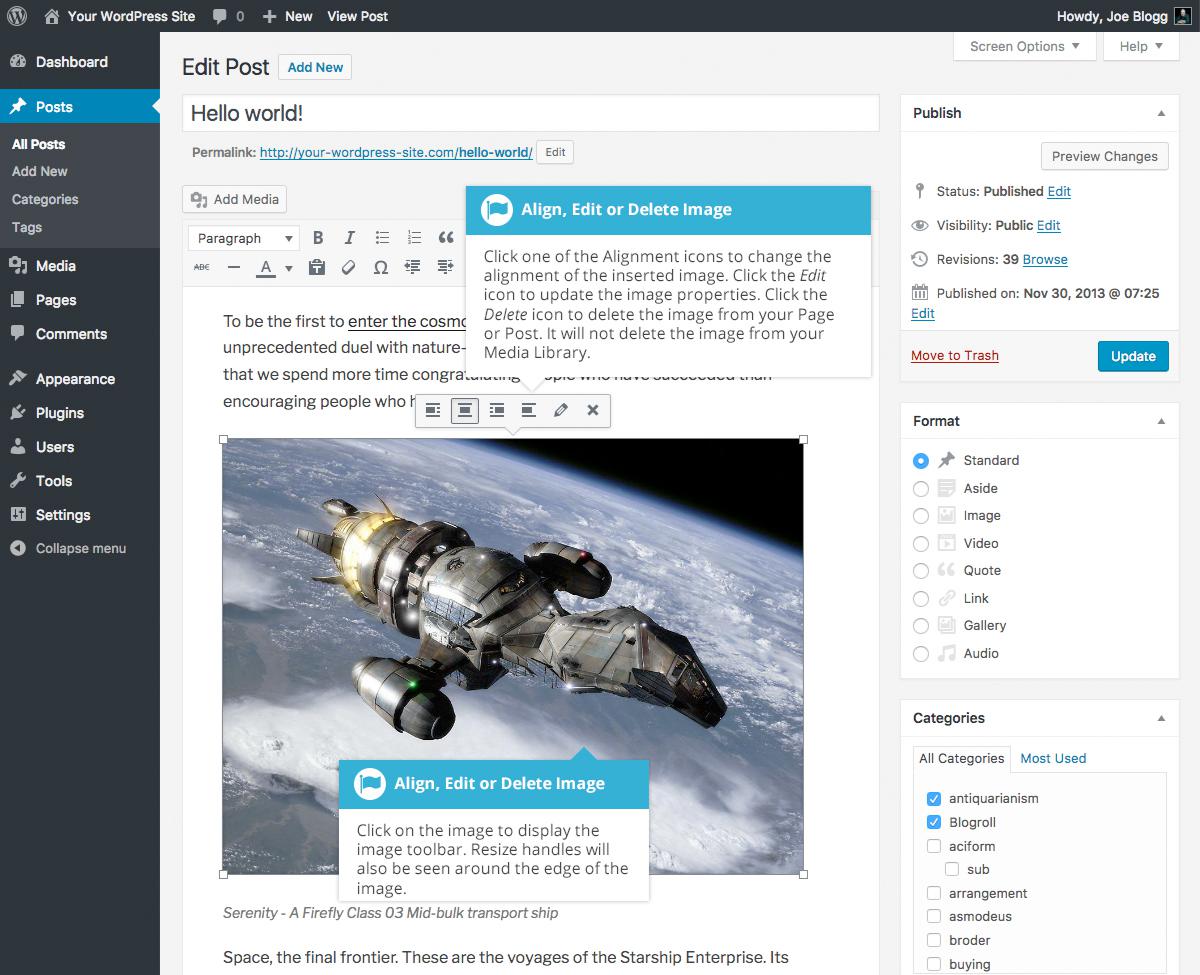This screenshot has height=975, width=1200.
Task: Collapse the Publish box
Action: 1161,114
